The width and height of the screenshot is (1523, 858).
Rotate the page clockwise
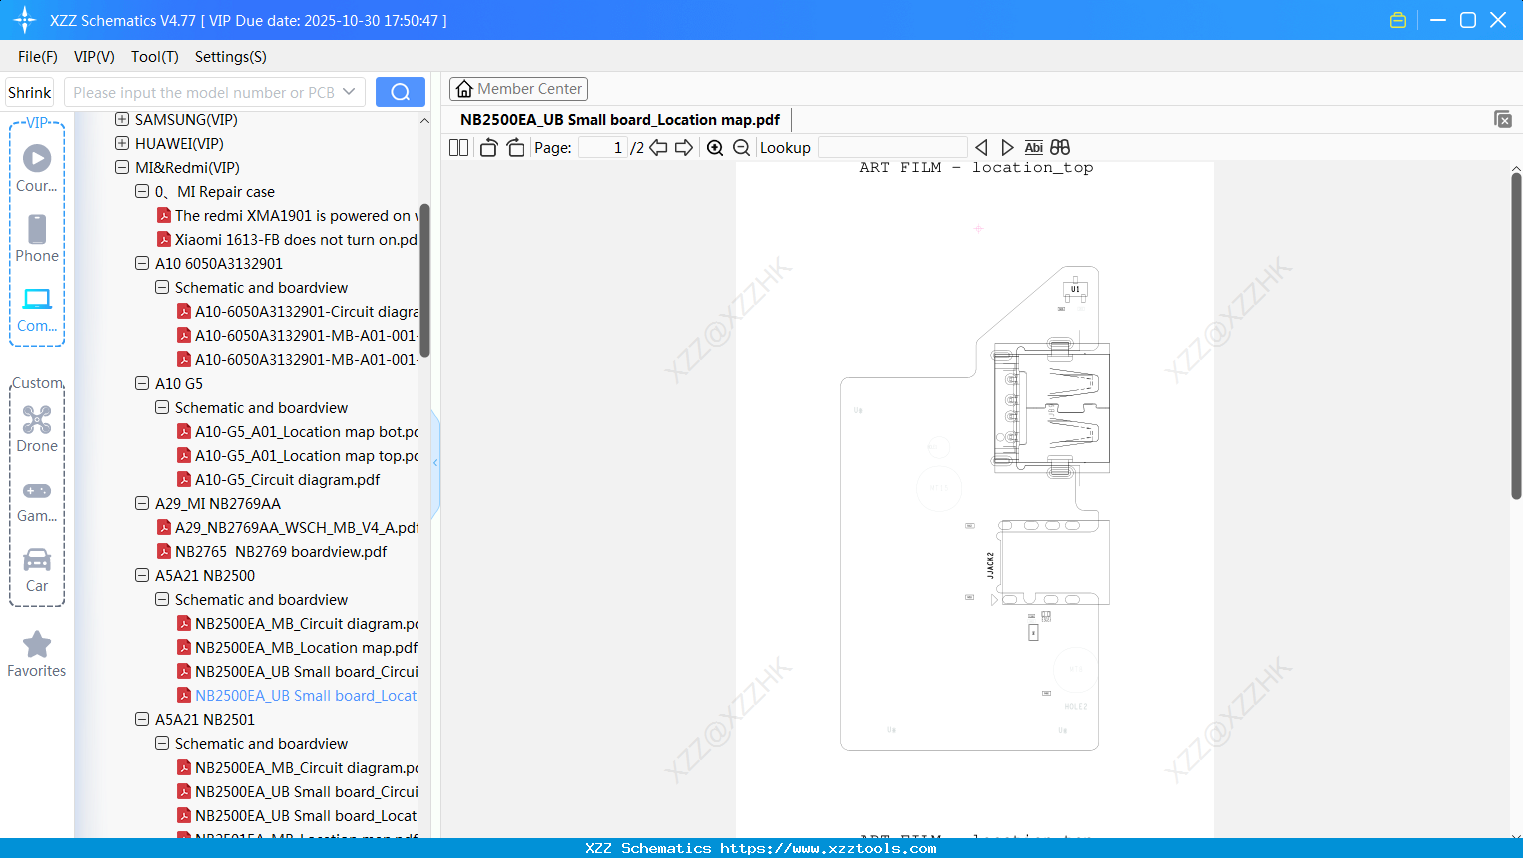click(515, 148)
